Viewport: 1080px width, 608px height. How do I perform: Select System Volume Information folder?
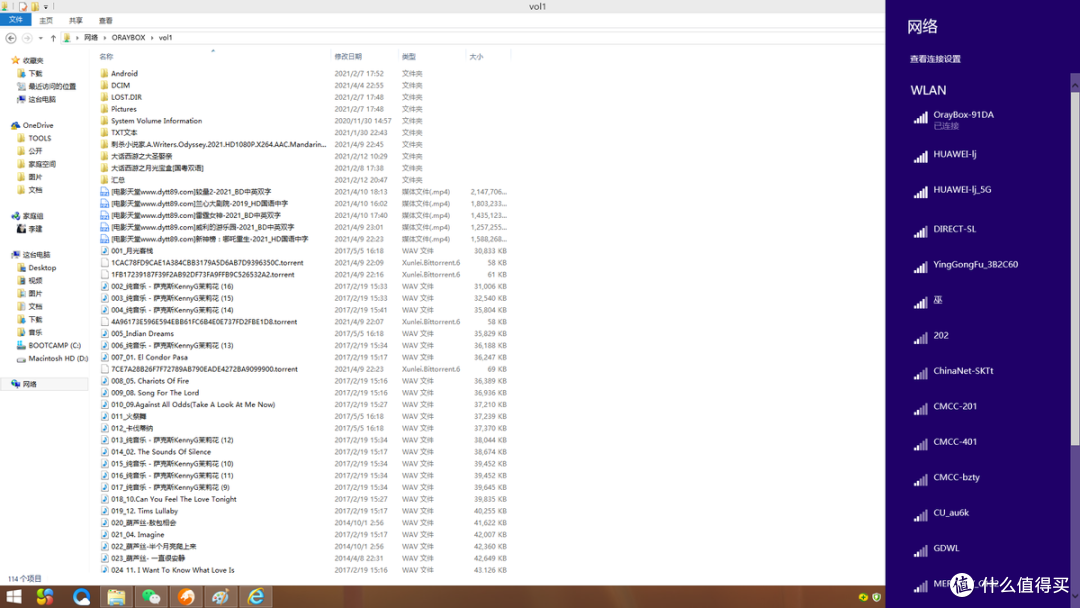click(156, 121)
